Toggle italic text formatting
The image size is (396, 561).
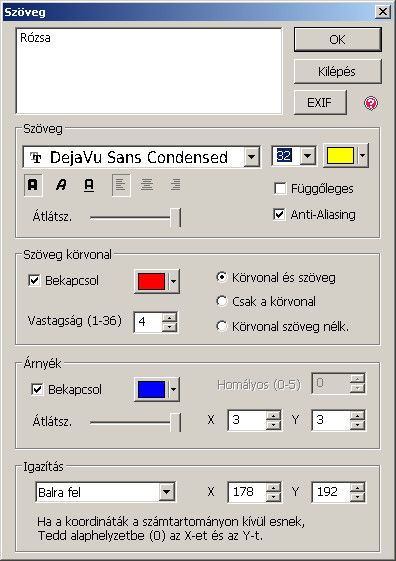pos(61,185)
